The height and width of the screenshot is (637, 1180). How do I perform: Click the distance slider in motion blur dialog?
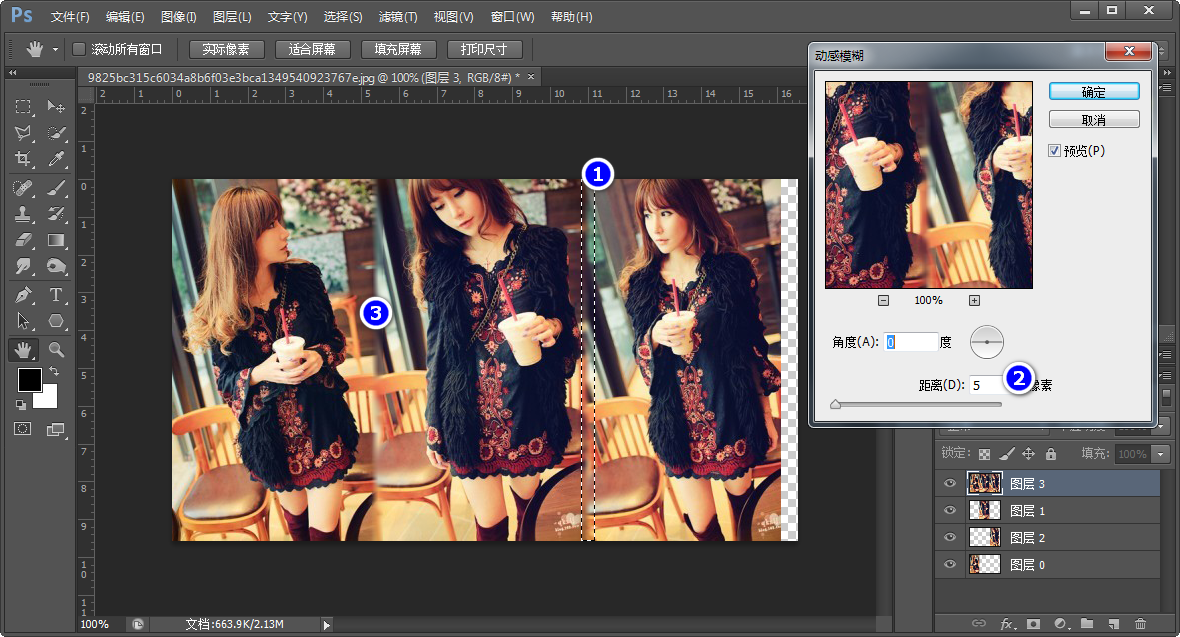pos(916,404)
